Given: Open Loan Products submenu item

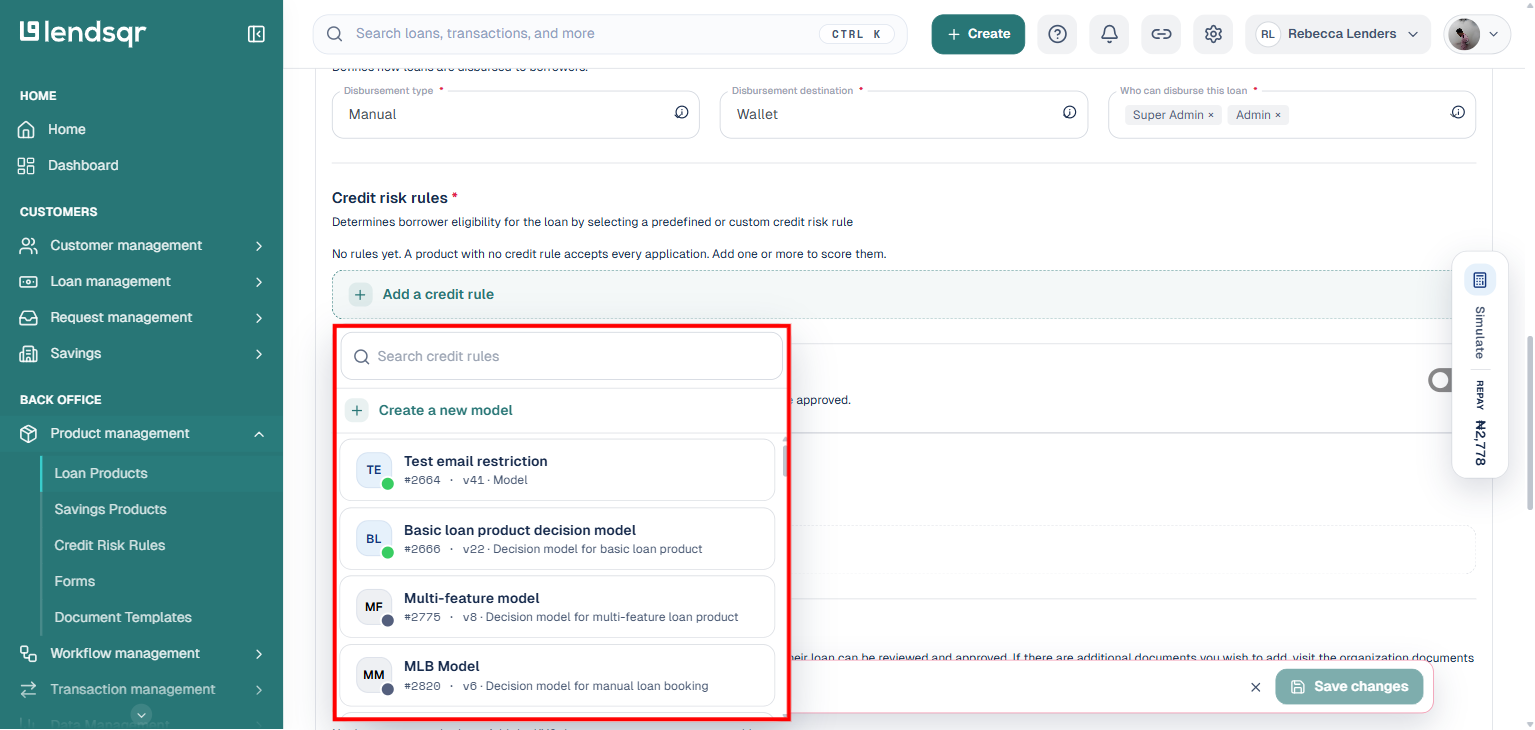Looking at the screenshot, I should click(101, 473).
